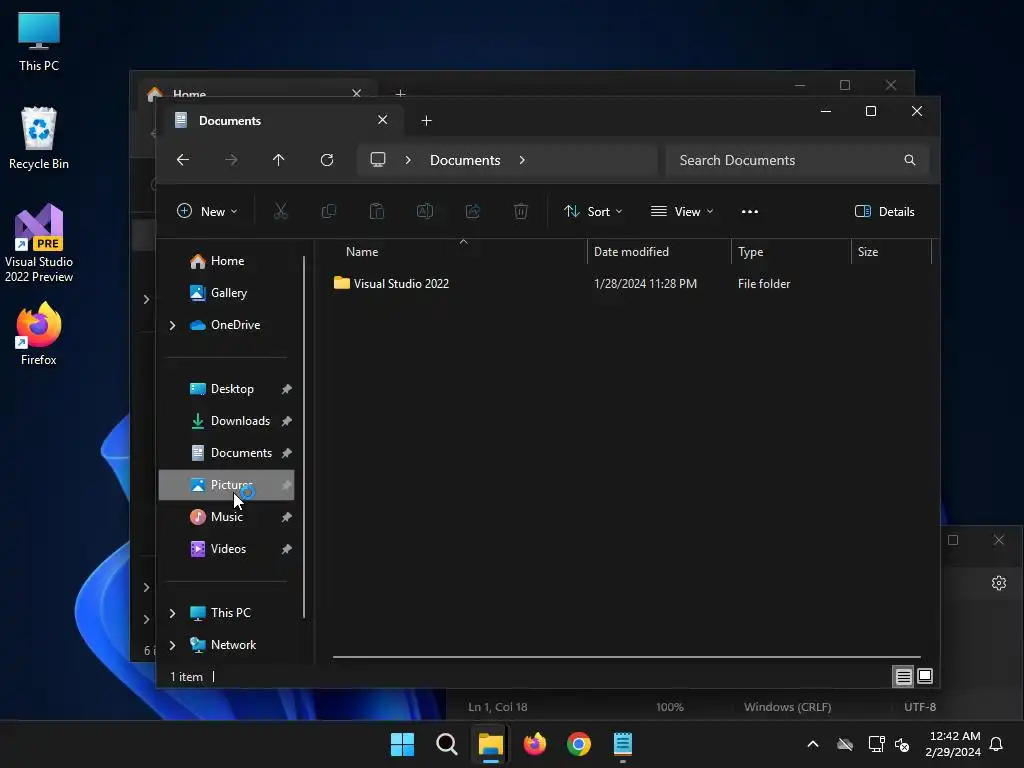The height and width of the screenshot is (768, 1024).
Task: Select the Recycle Bin desktop icon
Action: [39, 138]
